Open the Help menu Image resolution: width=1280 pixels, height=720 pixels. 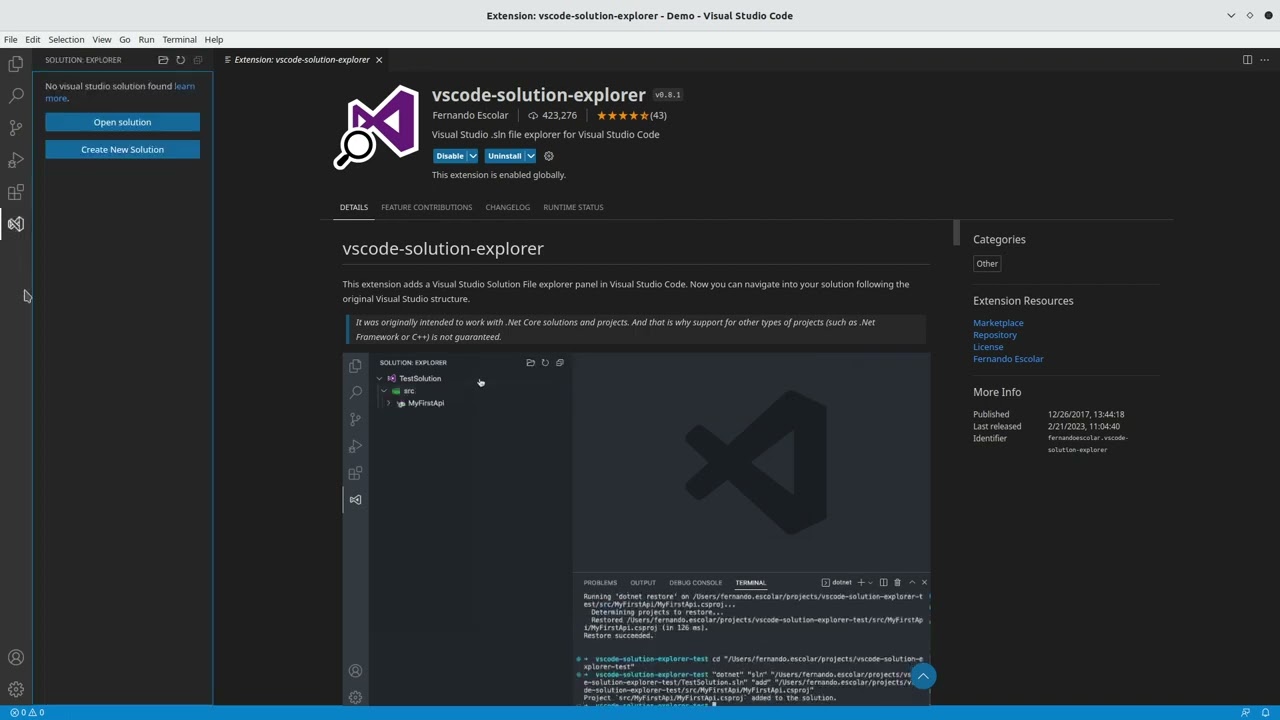[214, 39]
